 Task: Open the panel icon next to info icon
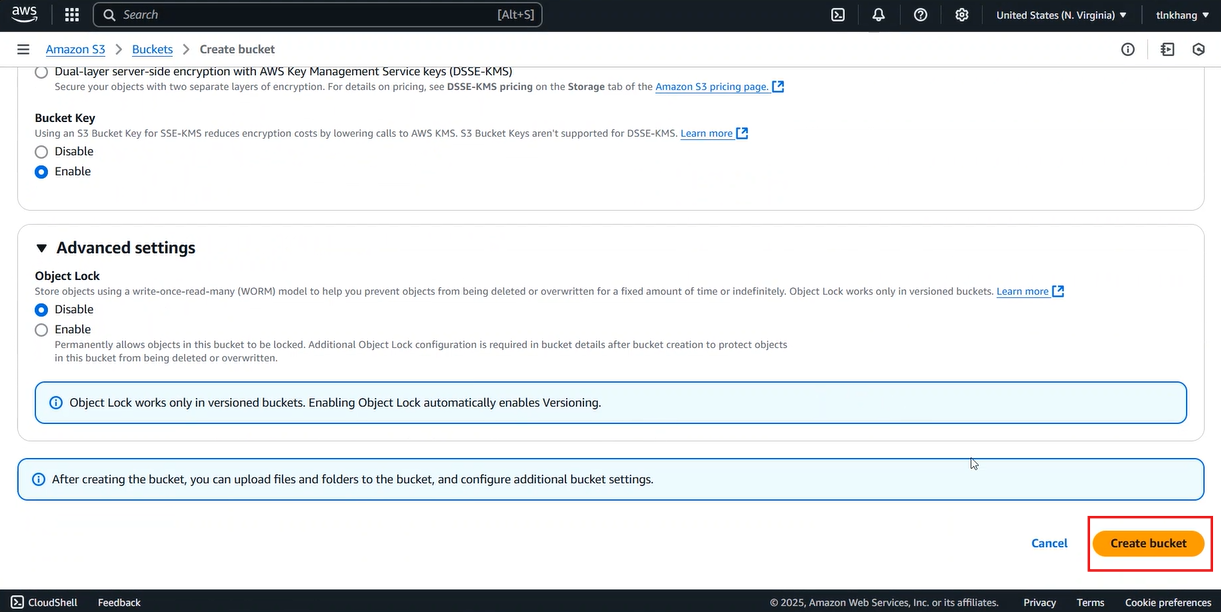(x=1167, y=49)
